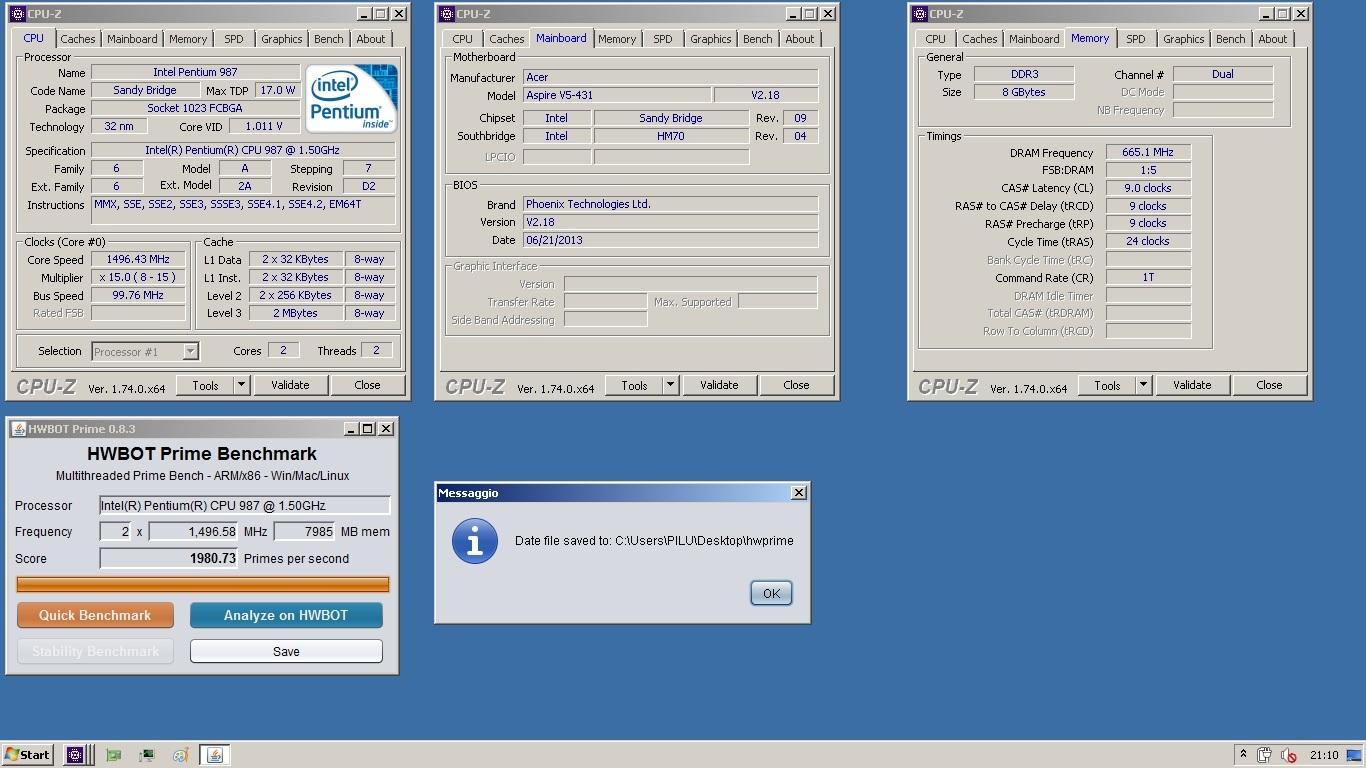Open the SPD tab in the Mainboard window

coord(663,39)
